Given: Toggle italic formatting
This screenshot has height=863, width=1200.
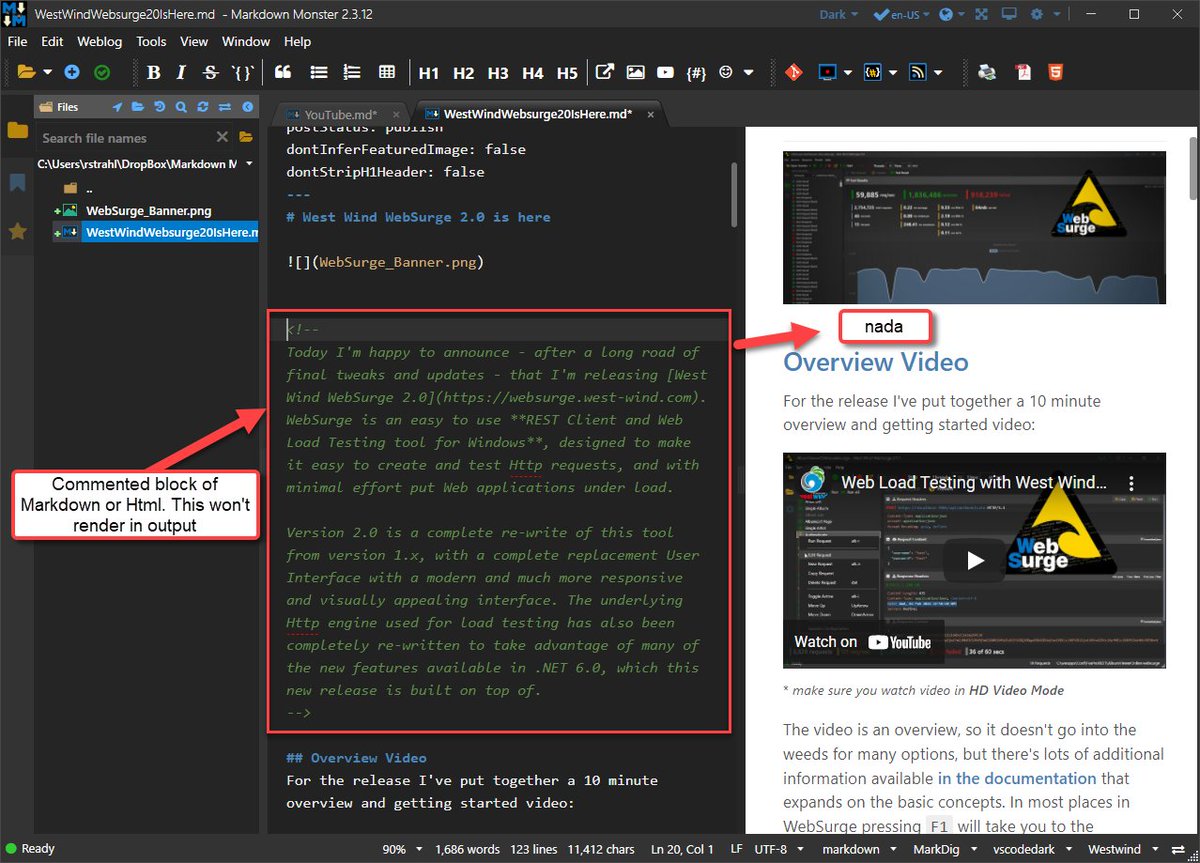Looking at the screenshot, I should 181,72.
